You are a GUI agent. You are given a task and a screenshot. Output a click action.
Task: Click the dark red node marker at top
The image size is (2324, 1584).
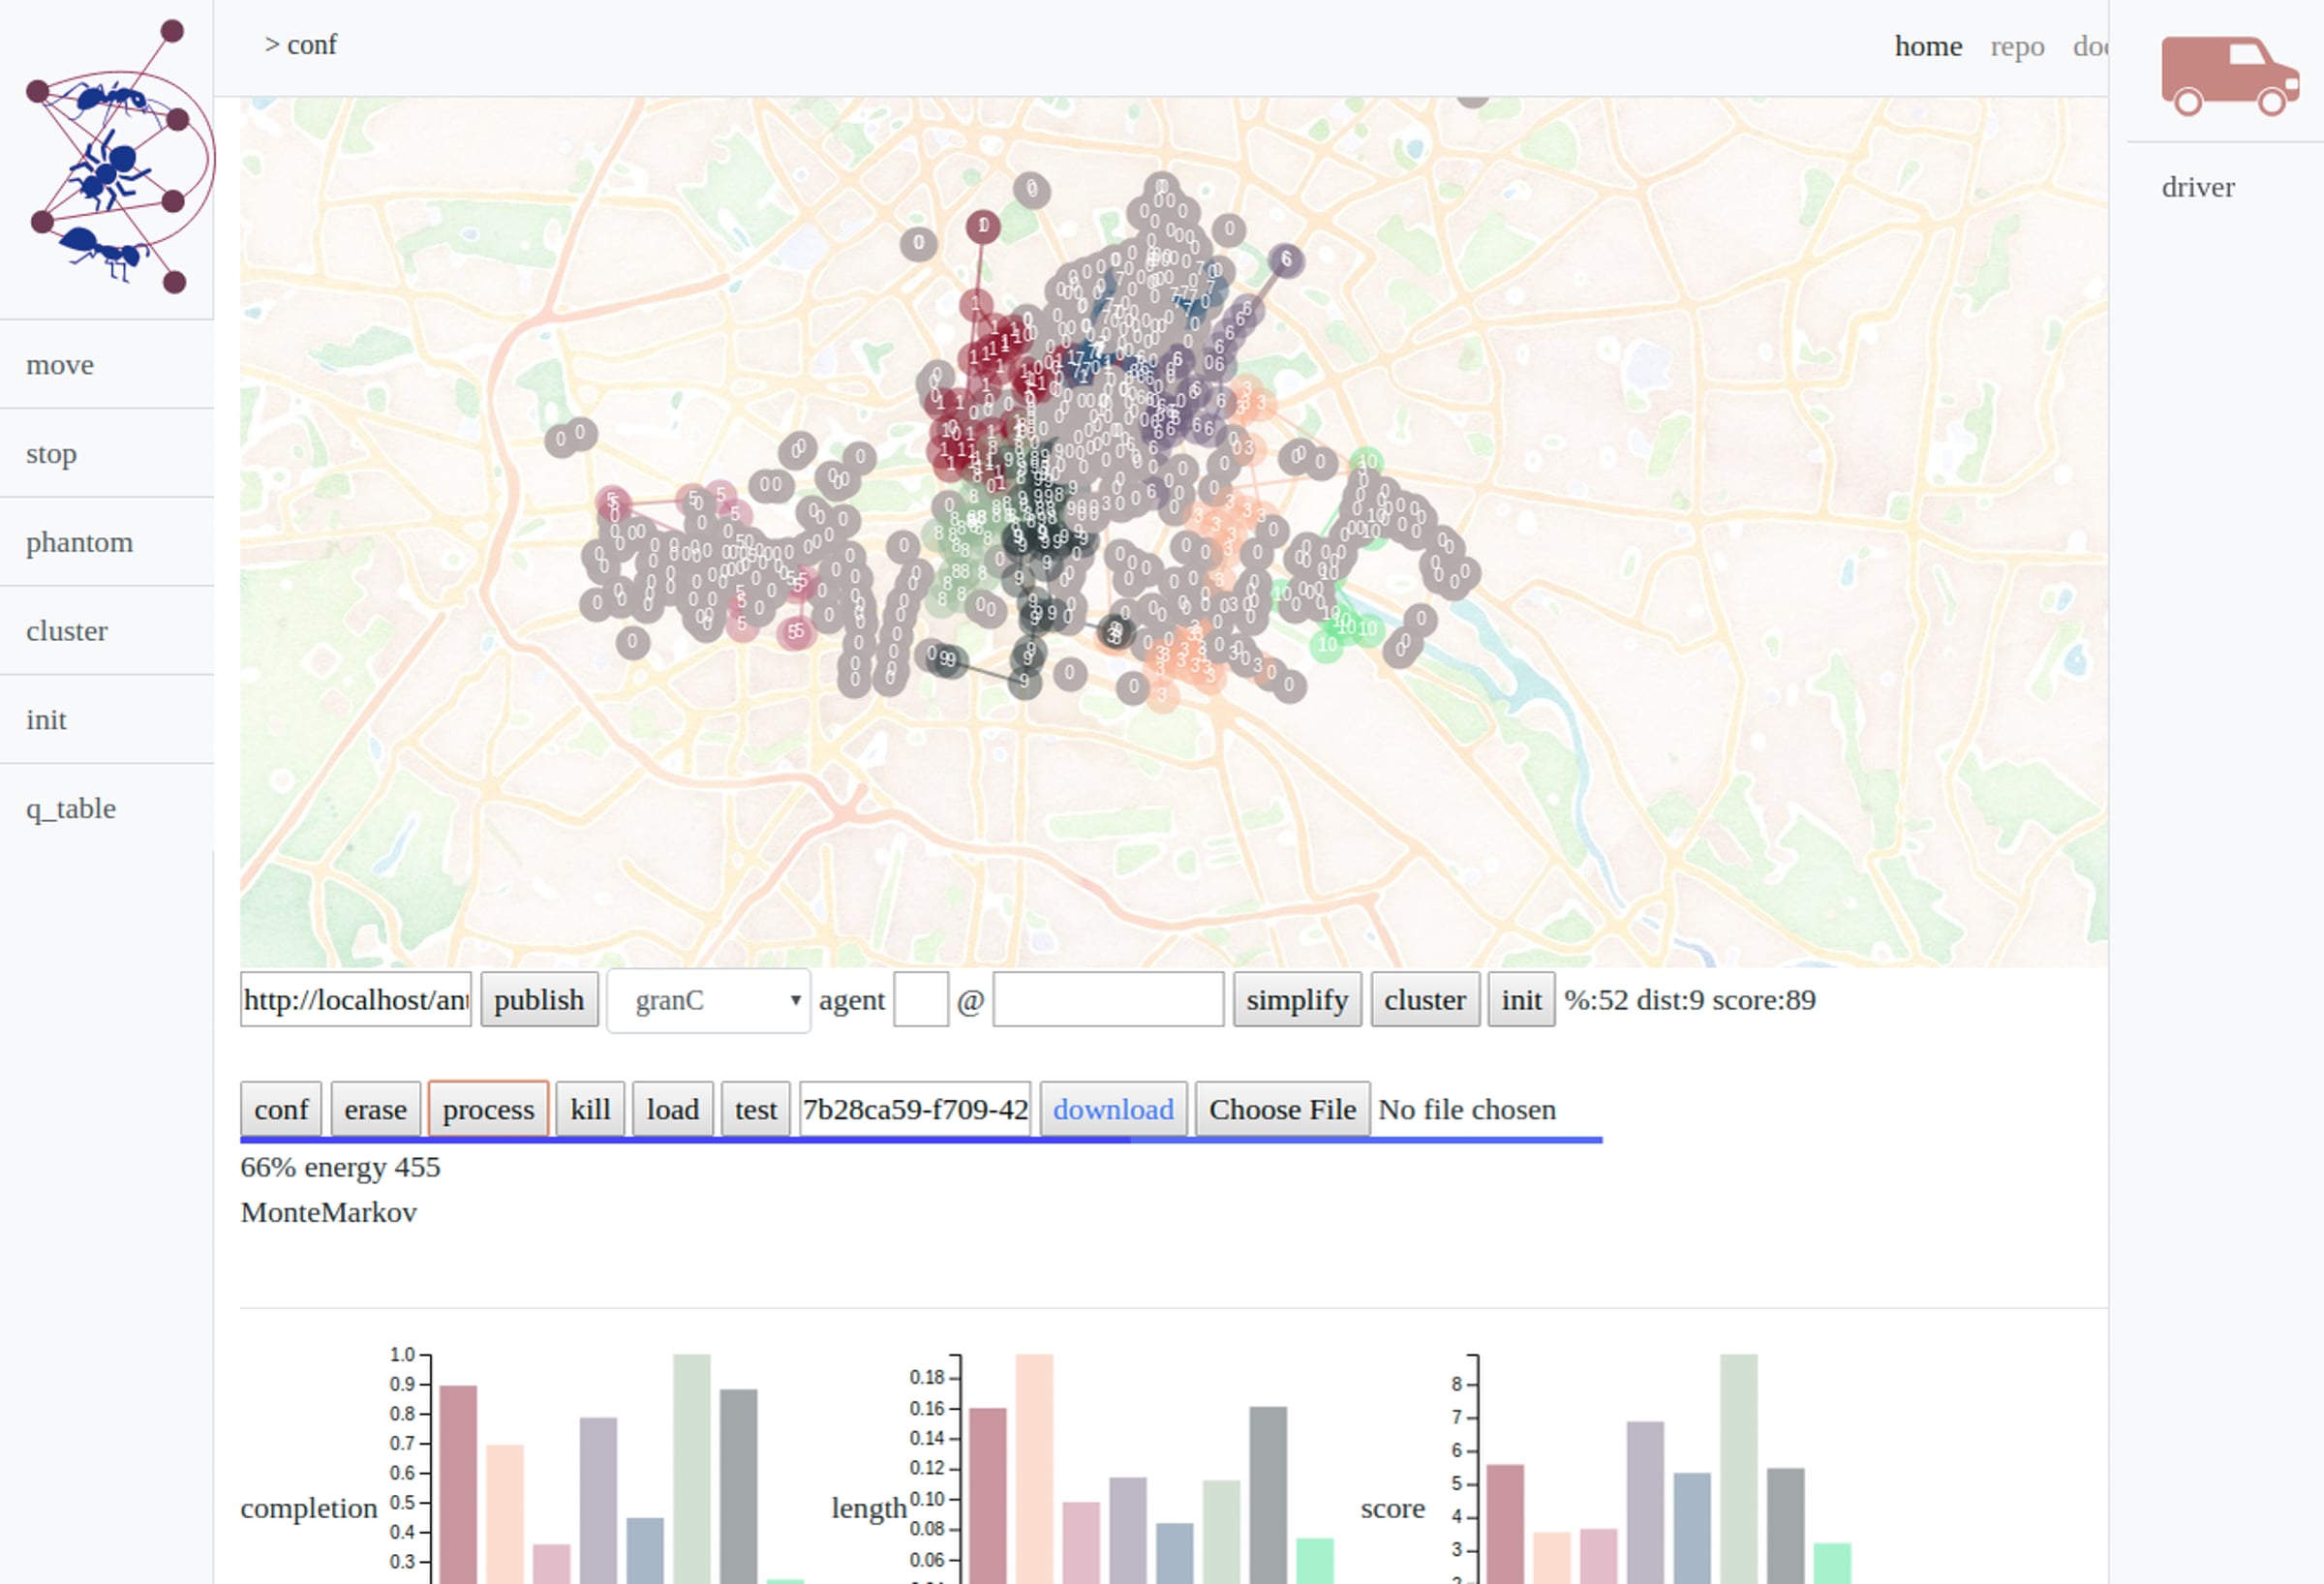tap(983, 227)
